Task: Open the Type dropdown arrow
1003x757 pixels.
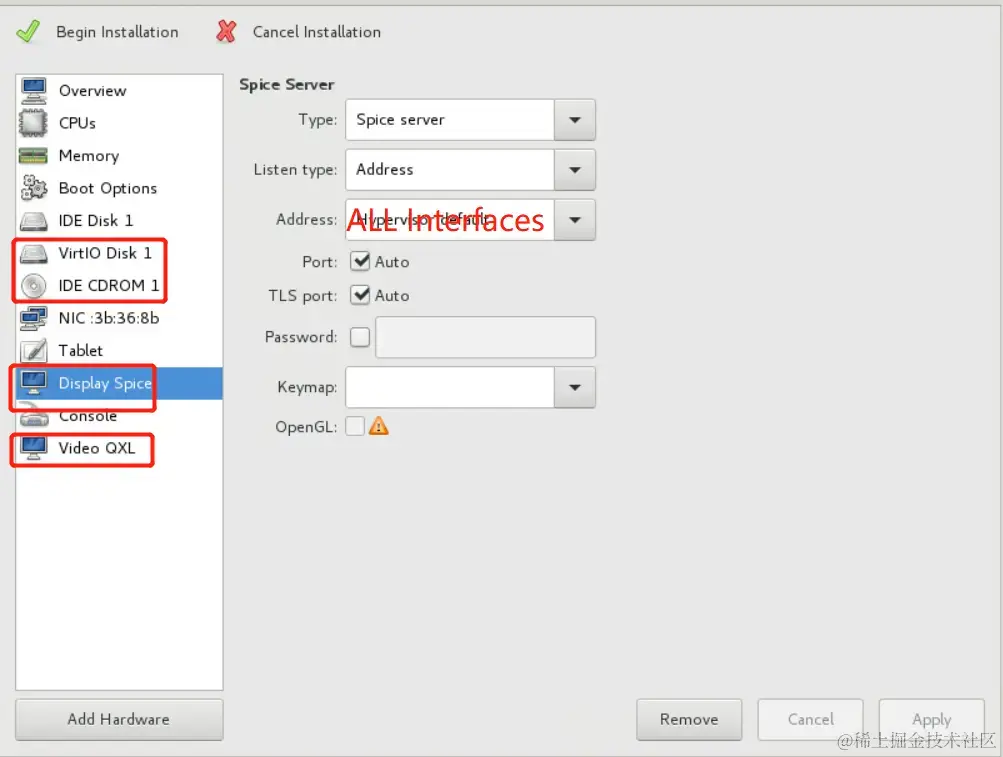Action: click(574, 120)
